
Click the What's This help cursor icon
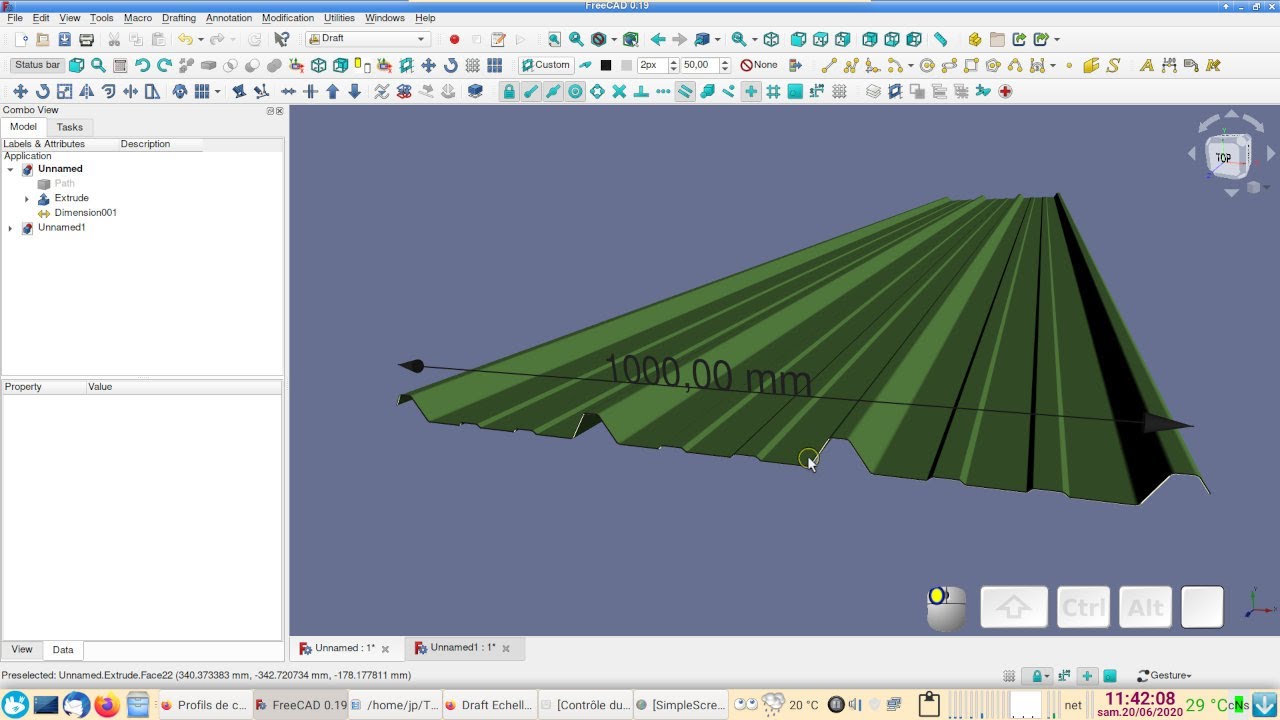point(282,39)
